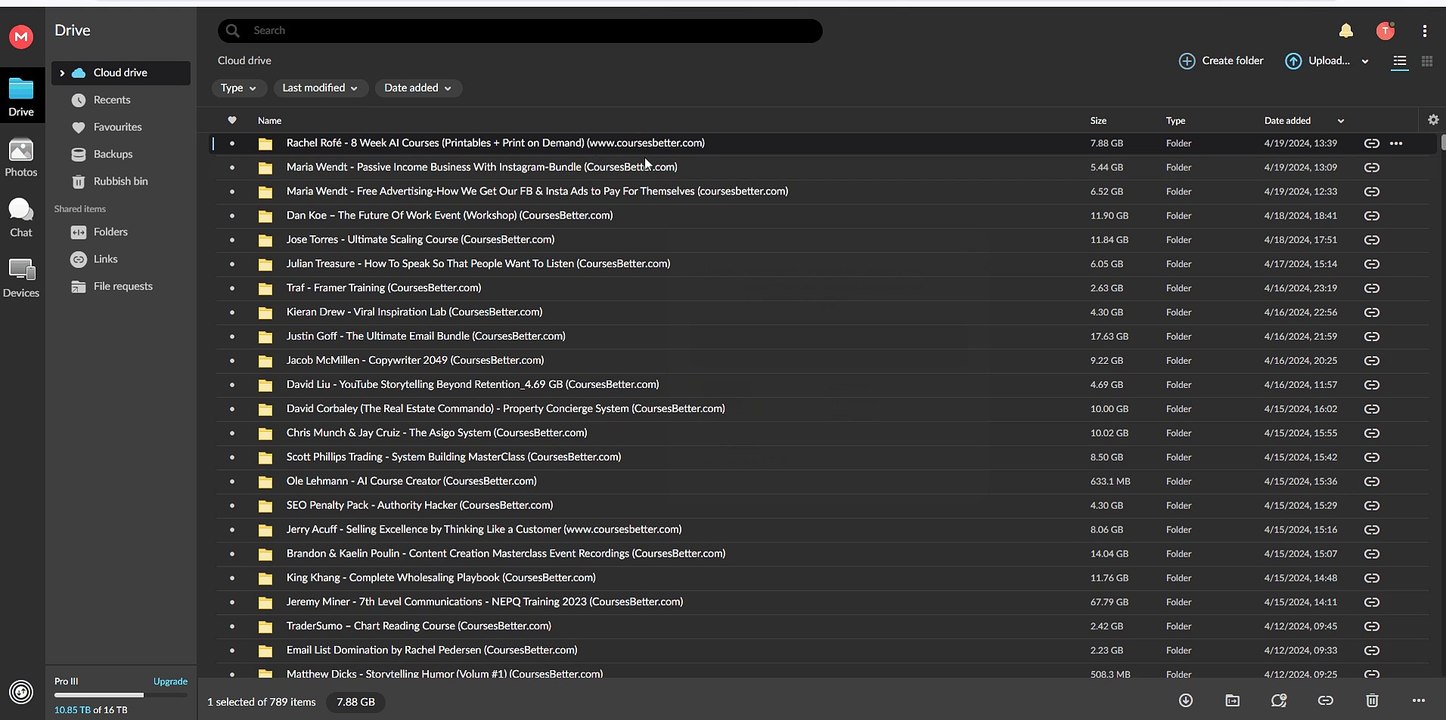Expand the Cloud drive tree chevron

(x=62, y=73)
